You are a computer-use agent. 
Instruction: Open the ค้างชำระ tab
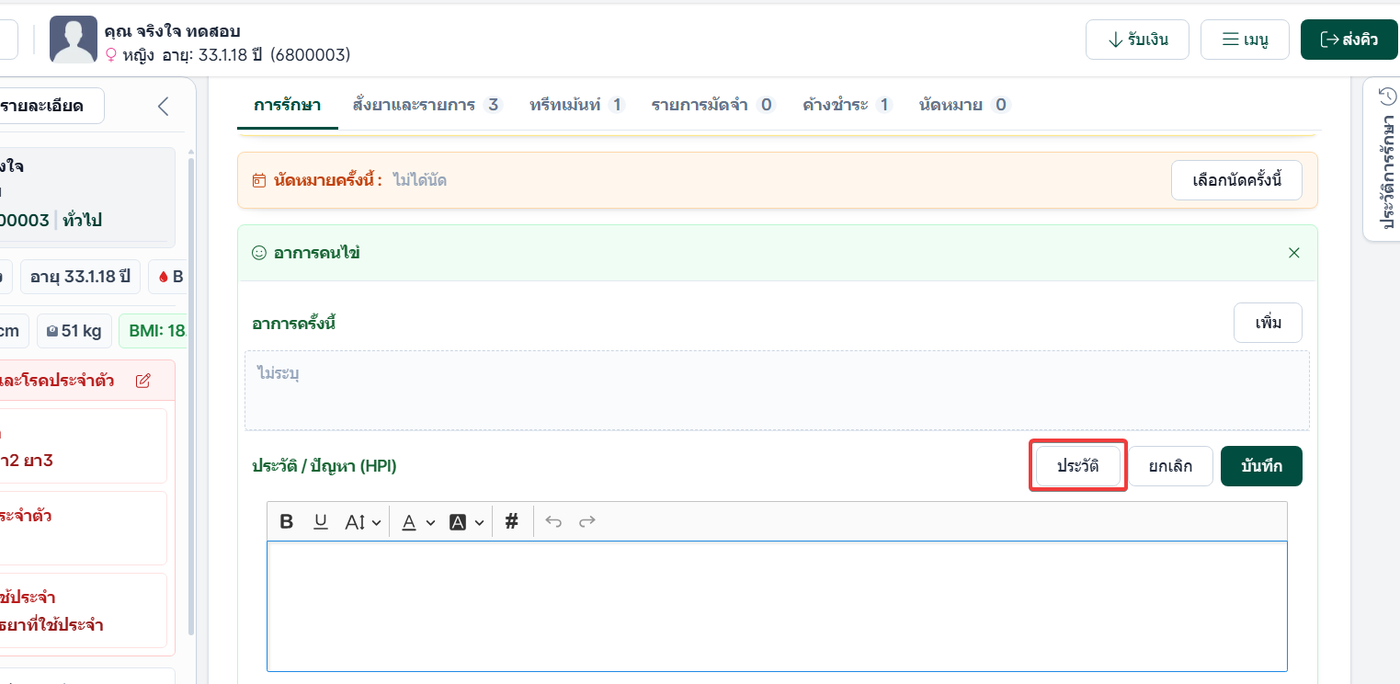pyautogui.click(x=847, y=104)
